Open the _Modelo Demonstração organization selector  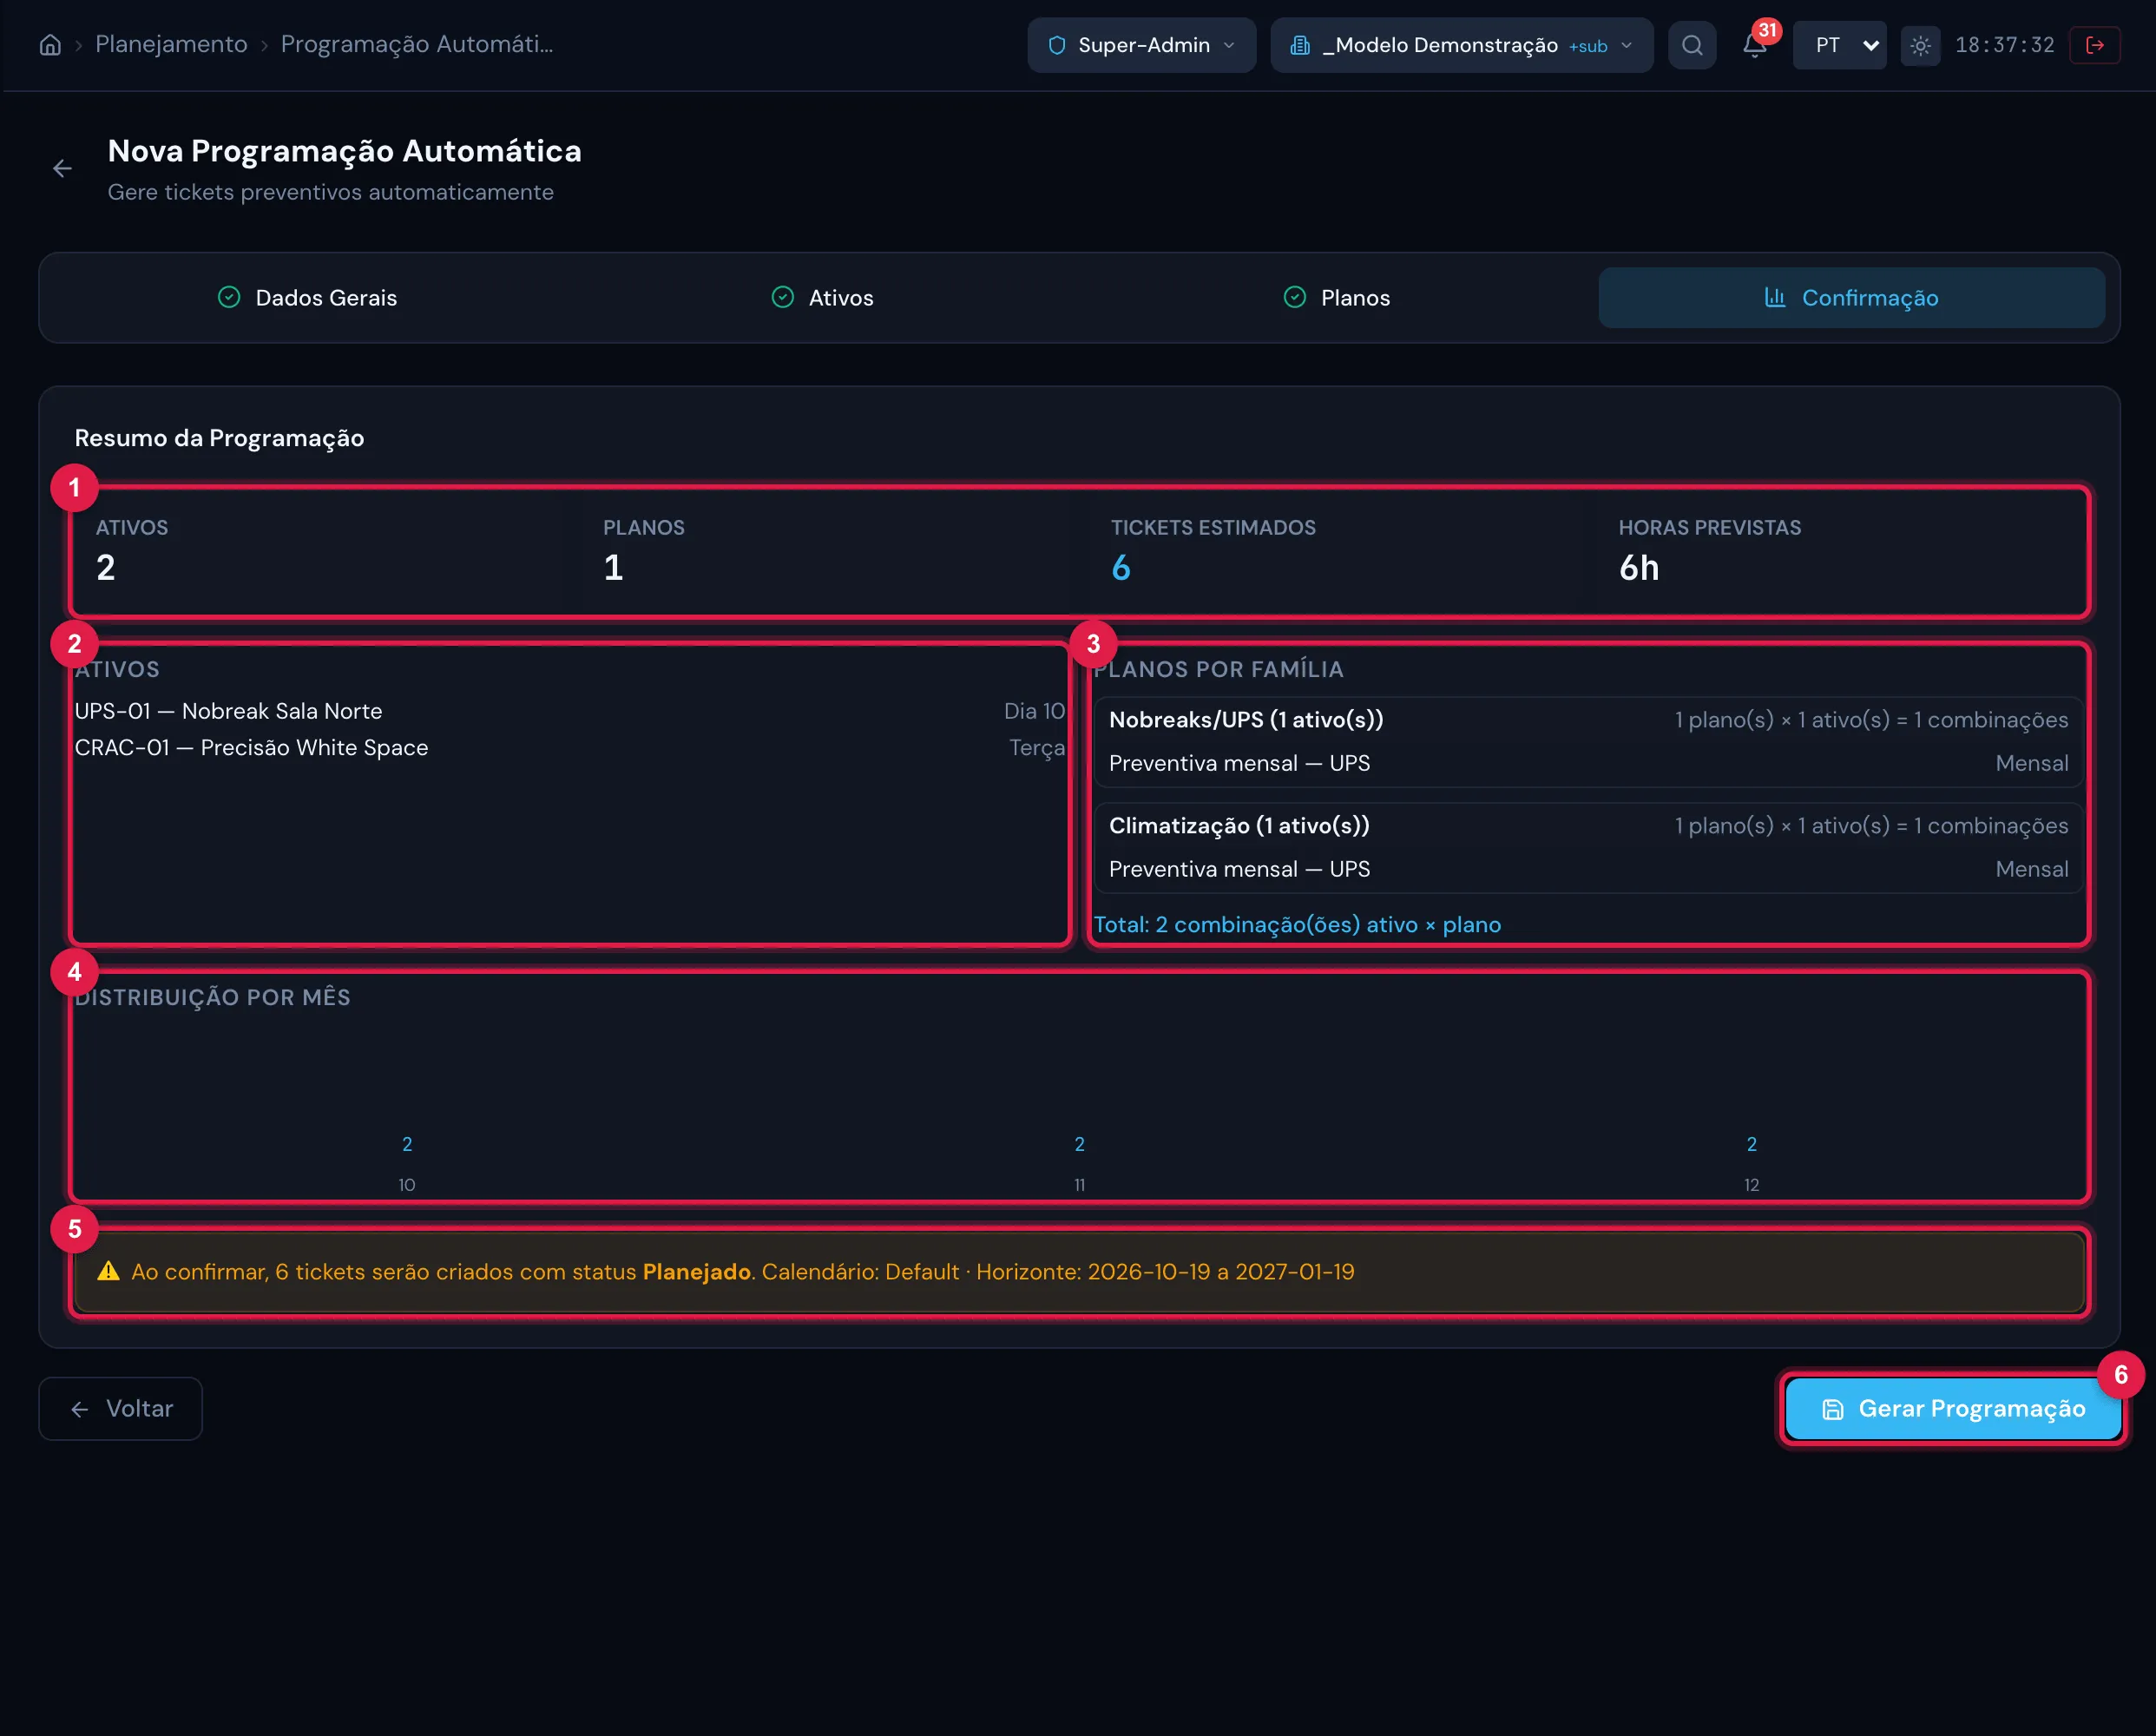point(1461,45)
